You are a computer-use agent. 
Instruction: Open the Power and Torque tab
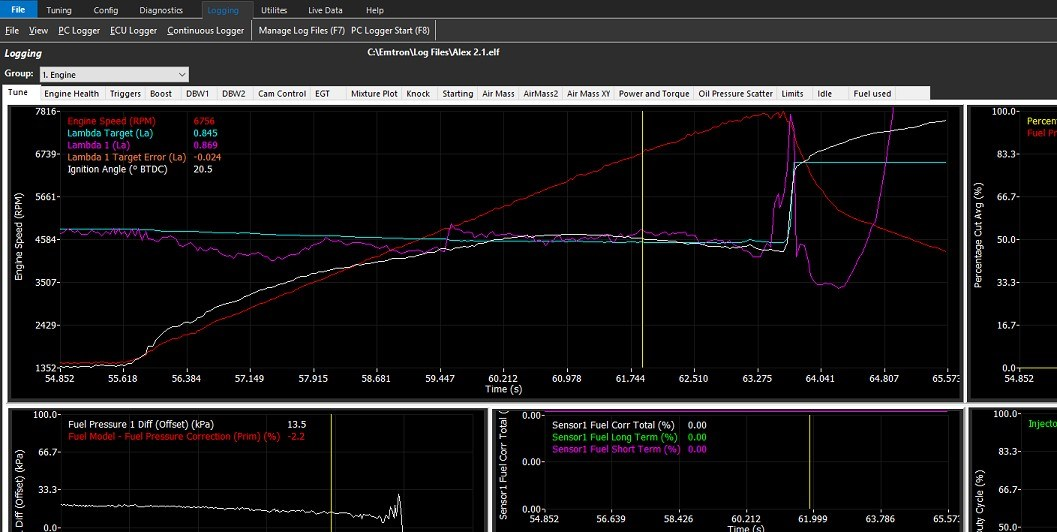coord(654,94)
